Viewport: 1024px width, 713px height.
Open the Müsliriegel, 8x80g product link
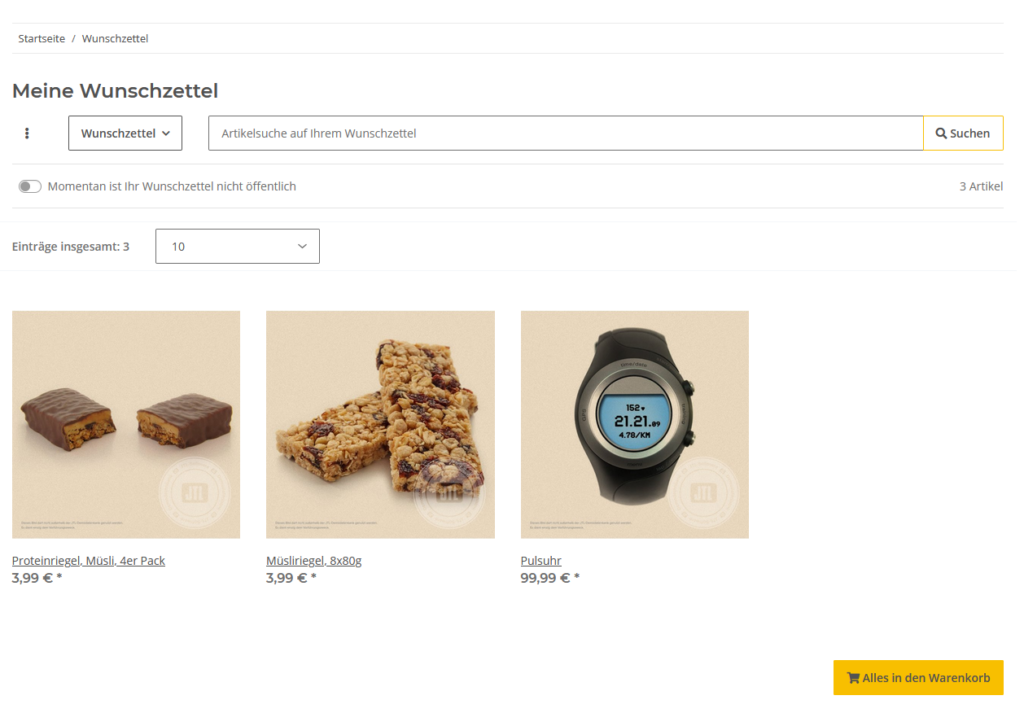[313, 561]
